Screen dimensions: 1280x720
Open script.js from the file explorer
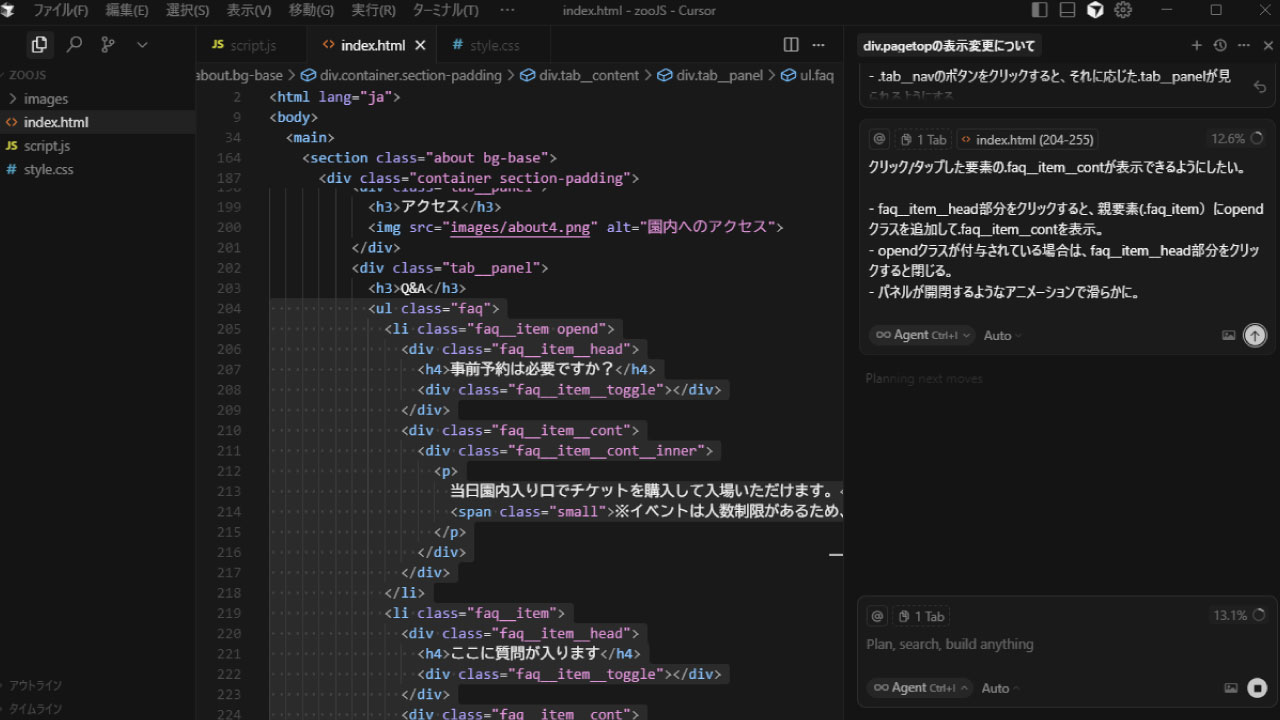click(x=97, y=146)
